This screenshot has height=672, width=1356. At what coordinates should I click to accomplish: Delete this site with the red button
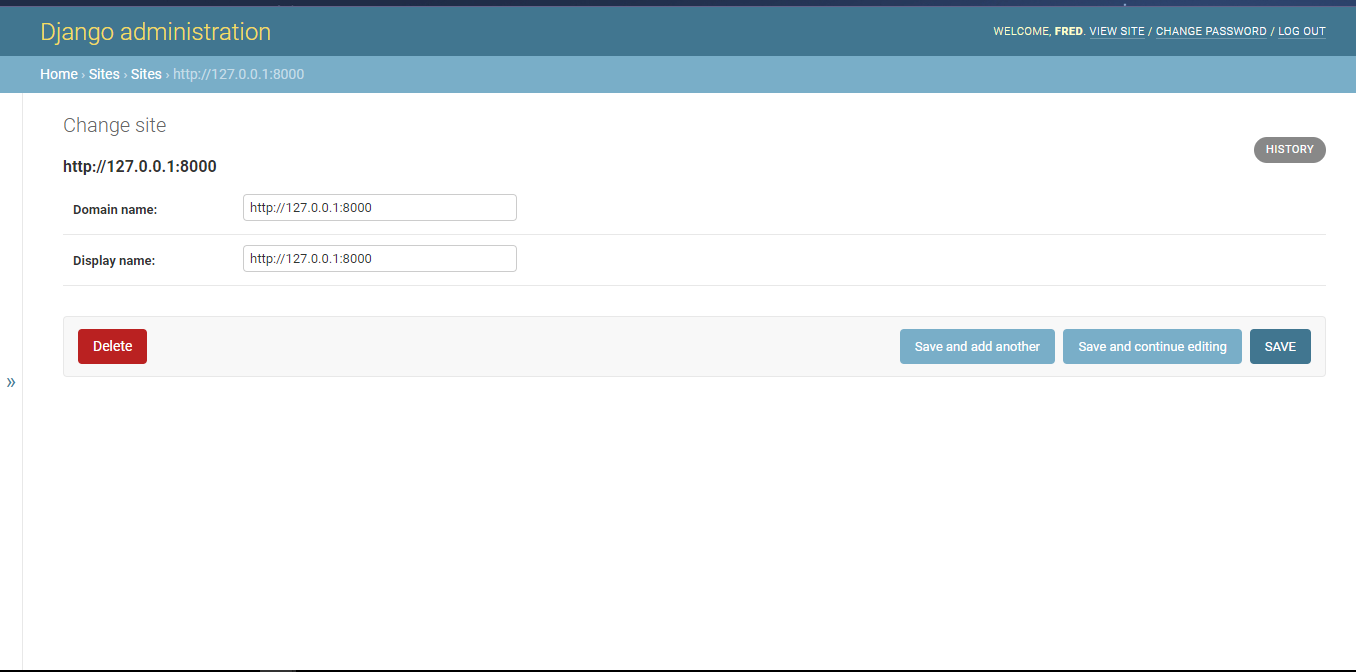coord(112,346)
